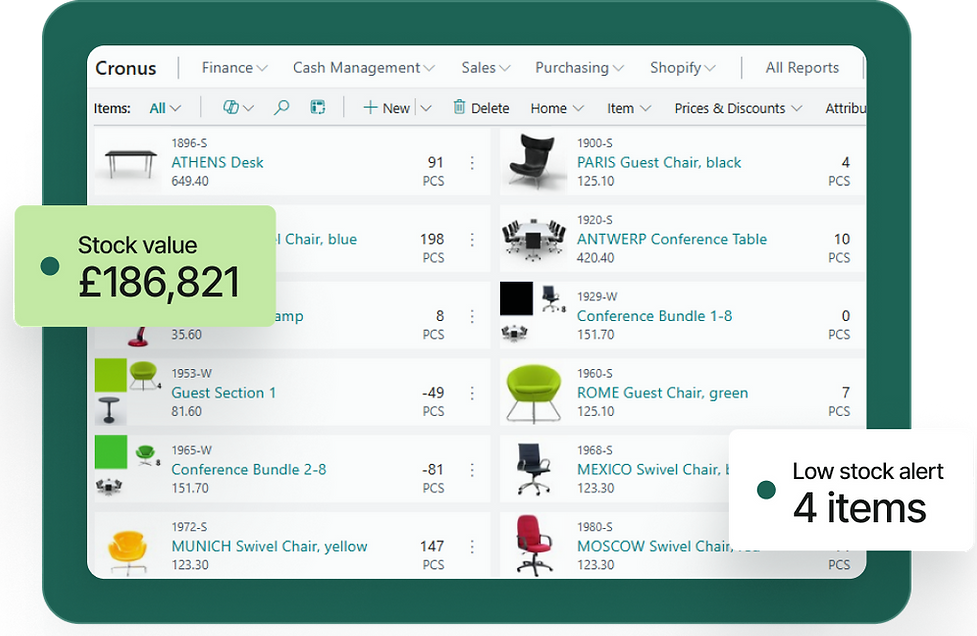
Task: Open more options for Guest Section 1
Action: 472,393
